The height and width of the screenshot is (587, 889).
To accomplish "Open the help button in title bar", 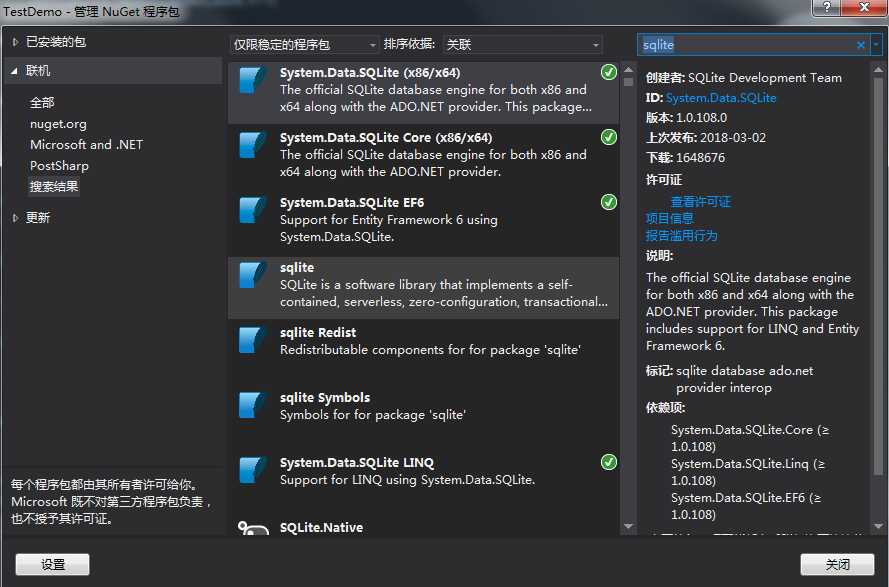I will point(827,7).
